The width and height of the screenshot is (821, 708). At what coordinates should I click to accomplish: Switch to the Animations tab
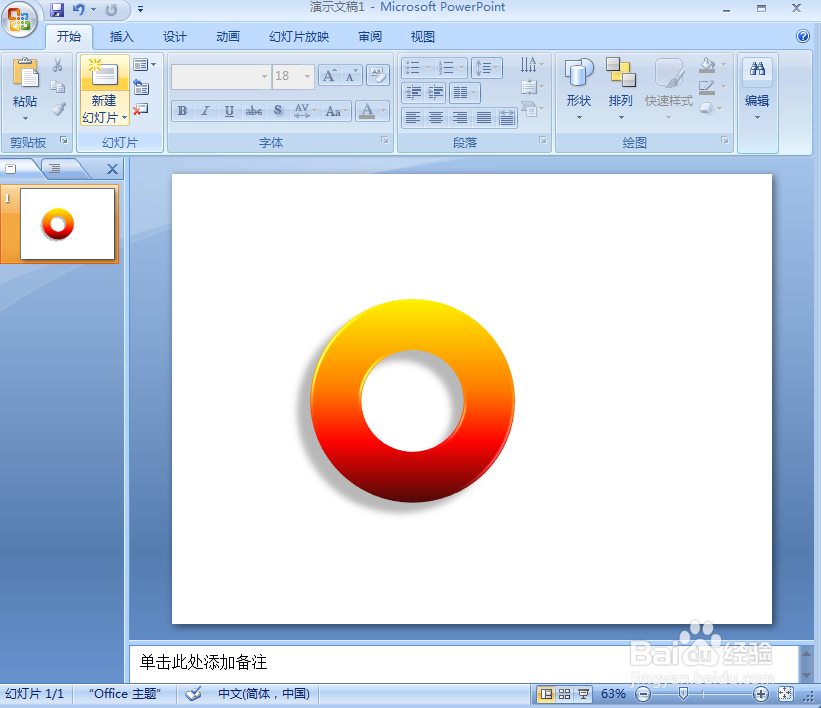(228, 37)
